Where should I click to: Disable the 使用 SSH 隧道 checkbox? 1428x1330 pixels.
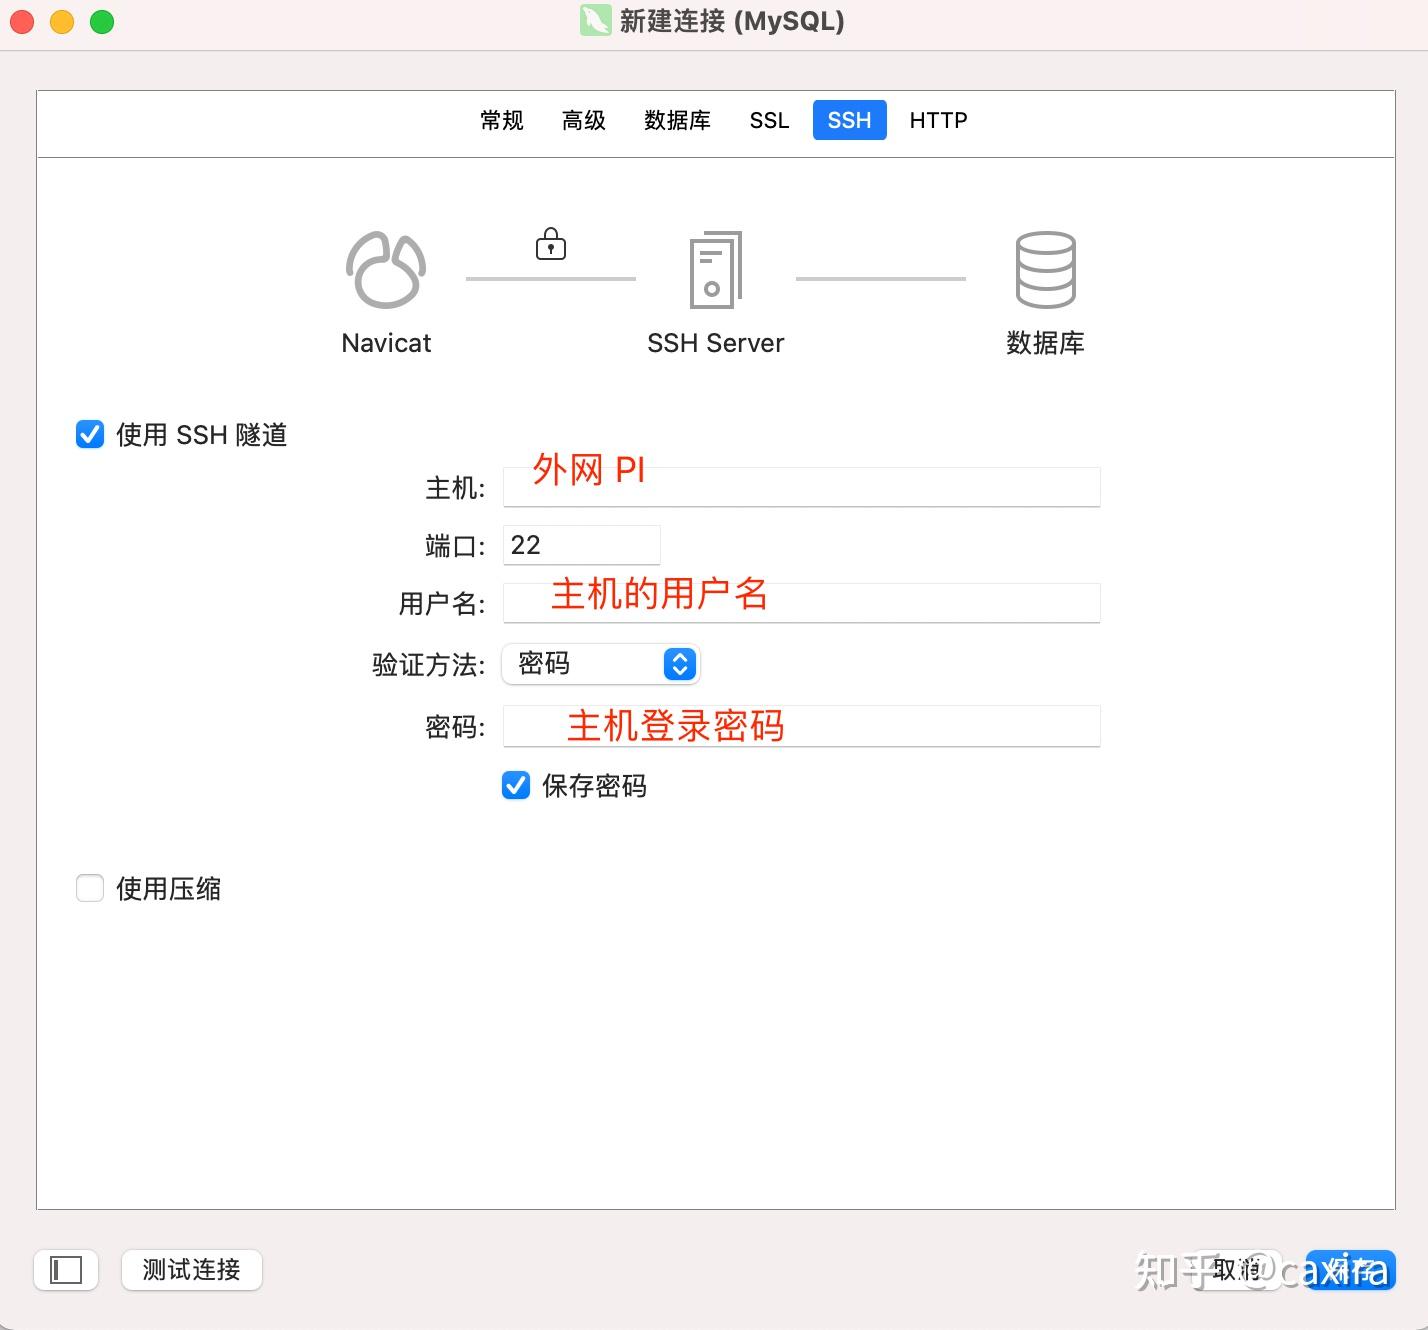89,434
